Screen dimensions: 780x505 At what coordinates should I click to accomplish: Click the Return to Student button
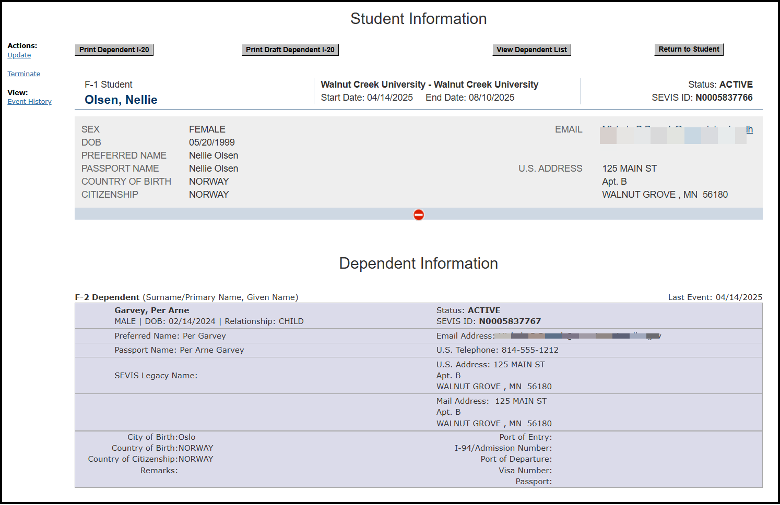tap(688, 49)
